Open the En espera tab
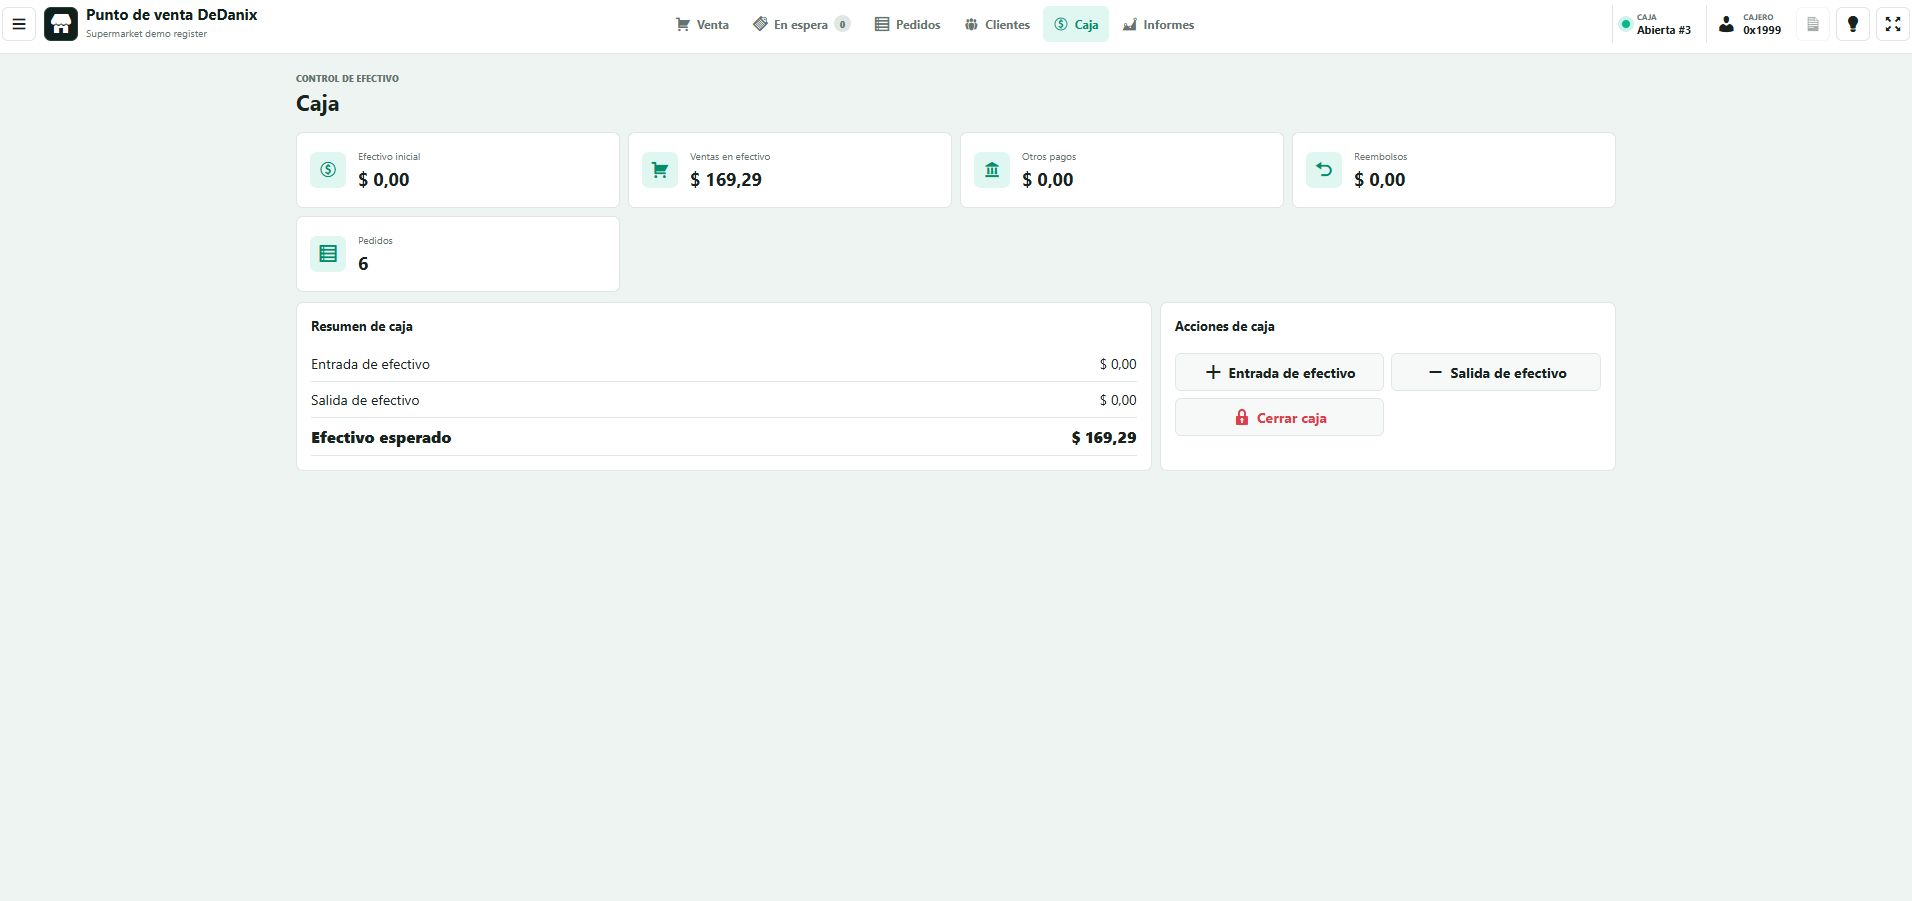This screenshot has height=901, width=1912. pos(801,25)
